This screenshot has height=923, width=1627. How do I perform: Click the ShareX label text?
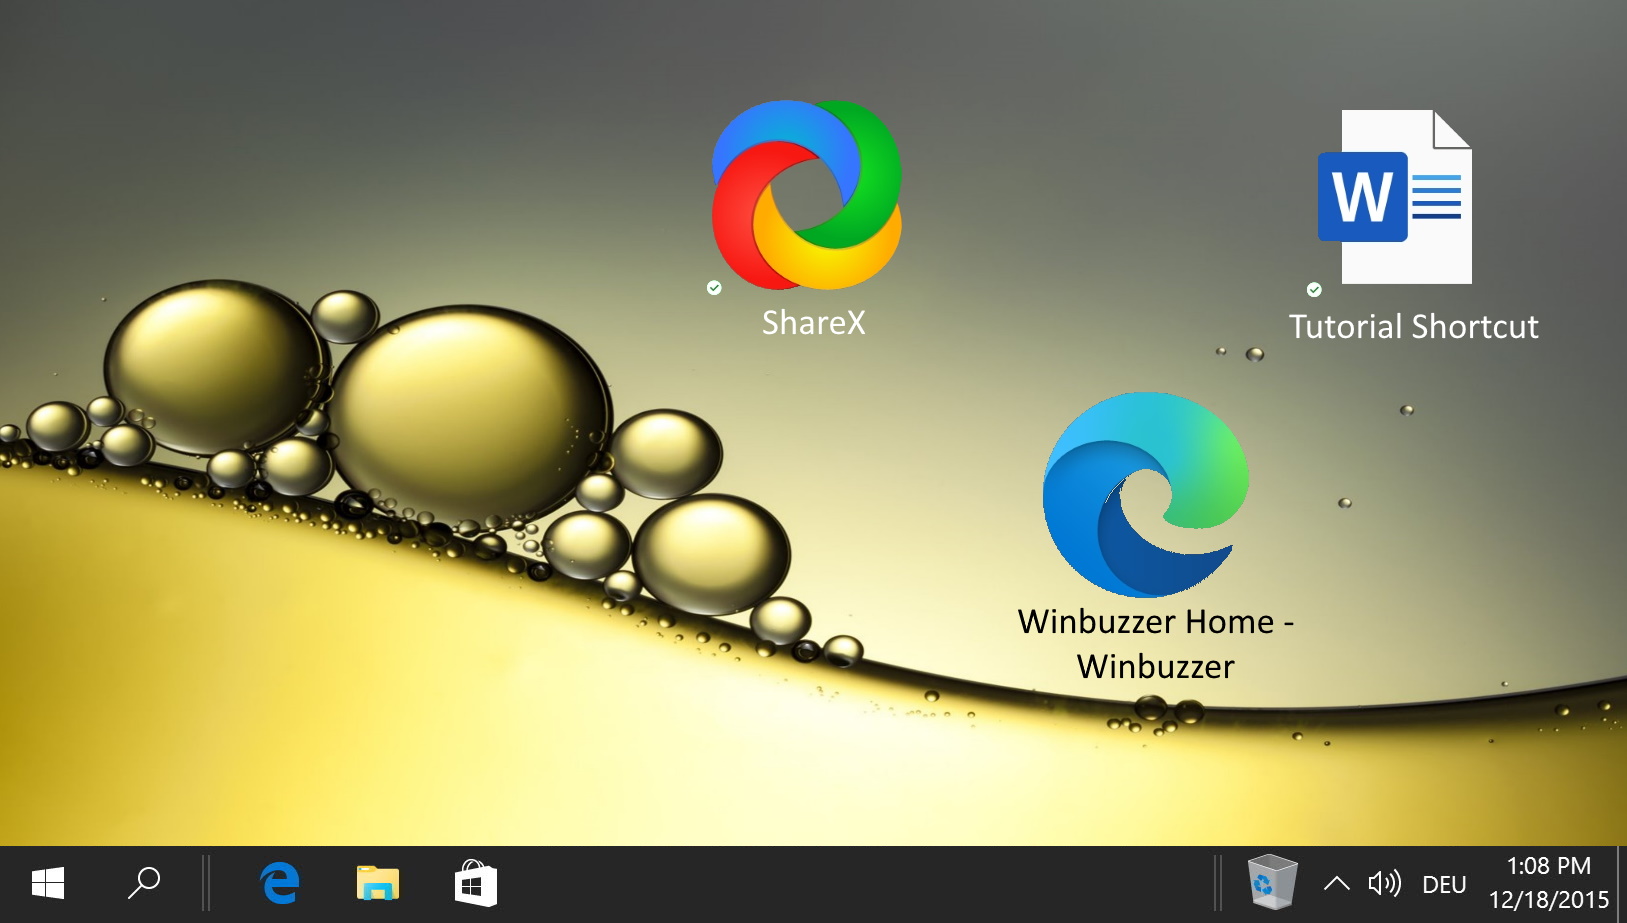tap(814, 323)
